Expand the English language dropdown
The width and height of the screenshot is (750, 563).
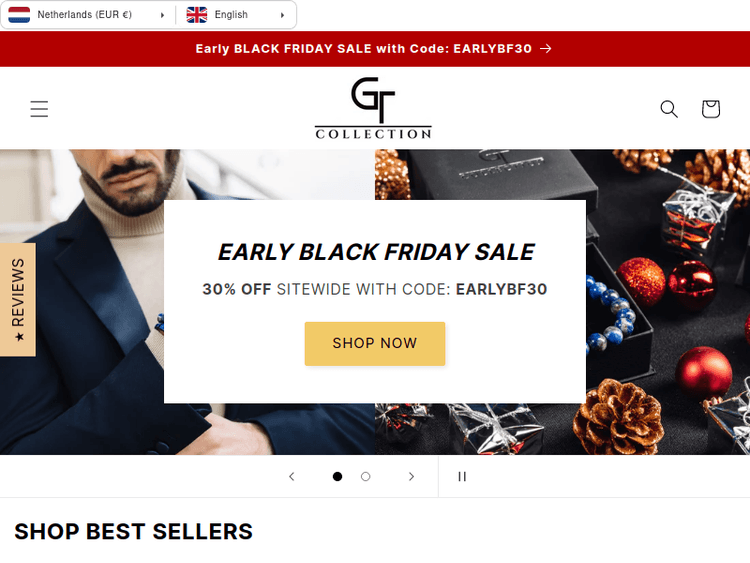coord(236,15)
